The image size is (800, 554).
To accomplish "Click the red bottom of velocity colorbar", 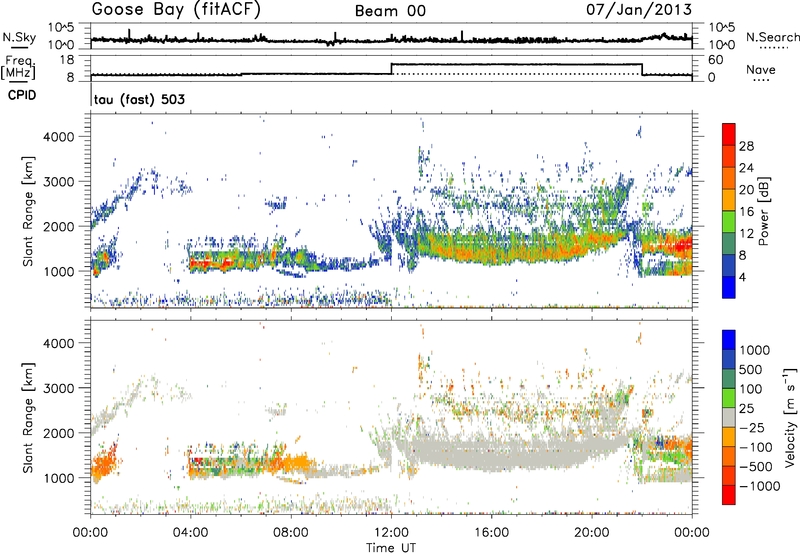I will pos(729,495).
